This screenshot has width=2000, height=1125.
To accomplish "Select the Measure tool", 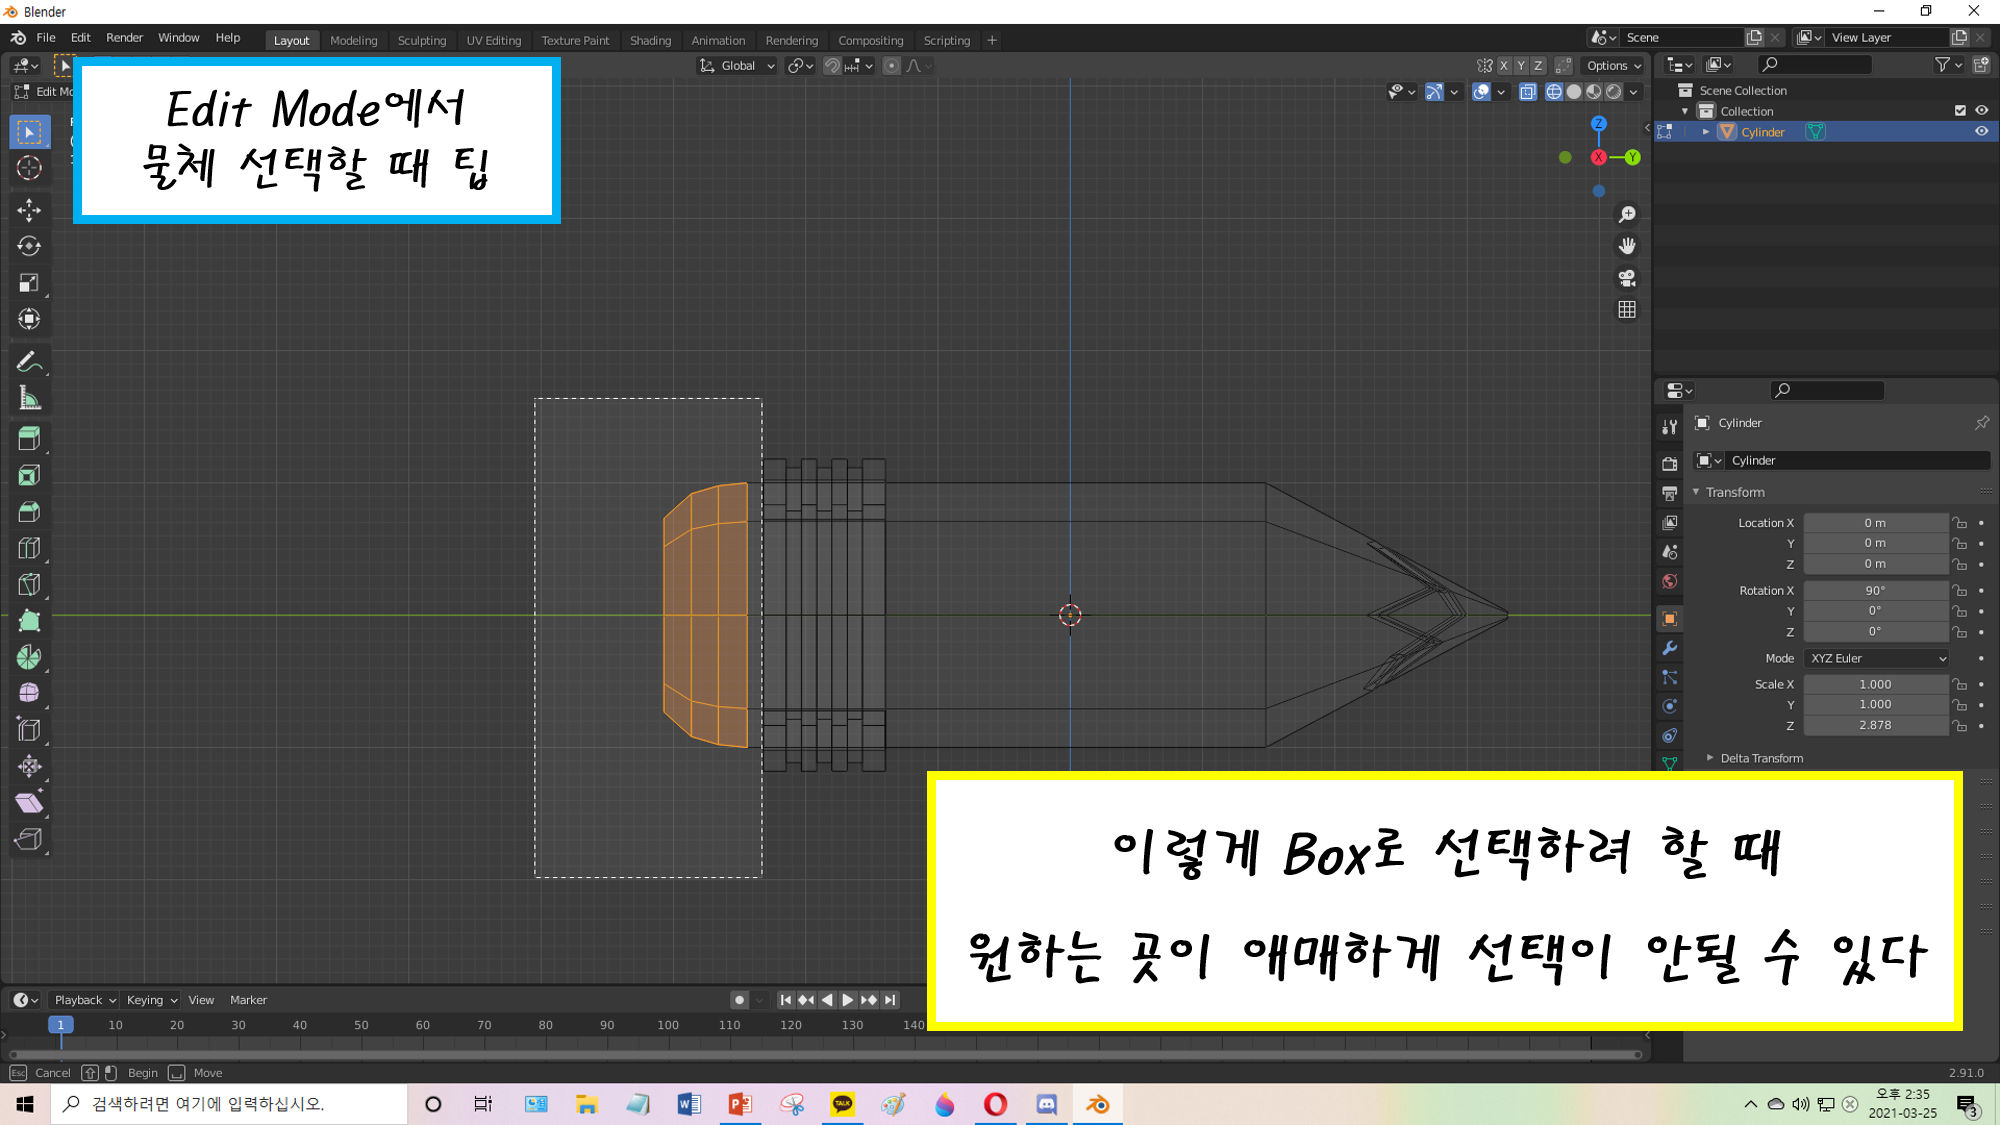I will pyautogui.click(x=29, y=399).
